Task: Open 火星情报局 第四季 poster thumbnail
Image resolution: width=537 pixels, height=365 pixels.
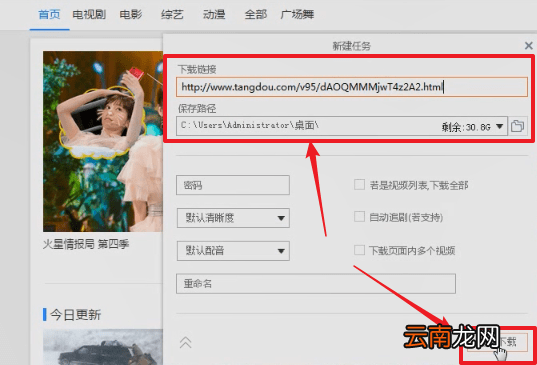Action: tap(103, 141)
